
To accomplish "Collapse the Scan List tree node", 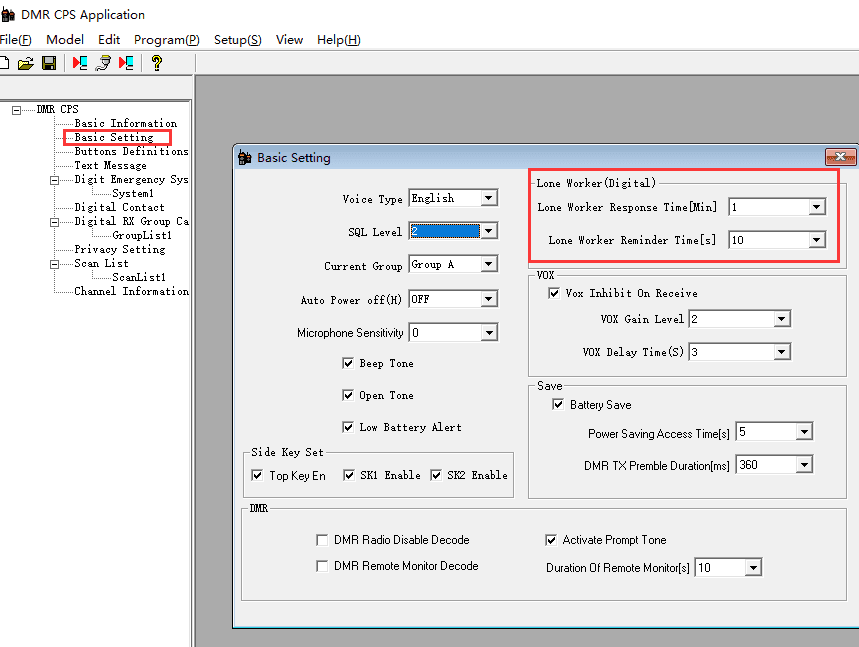I will [x=54, y=264].
